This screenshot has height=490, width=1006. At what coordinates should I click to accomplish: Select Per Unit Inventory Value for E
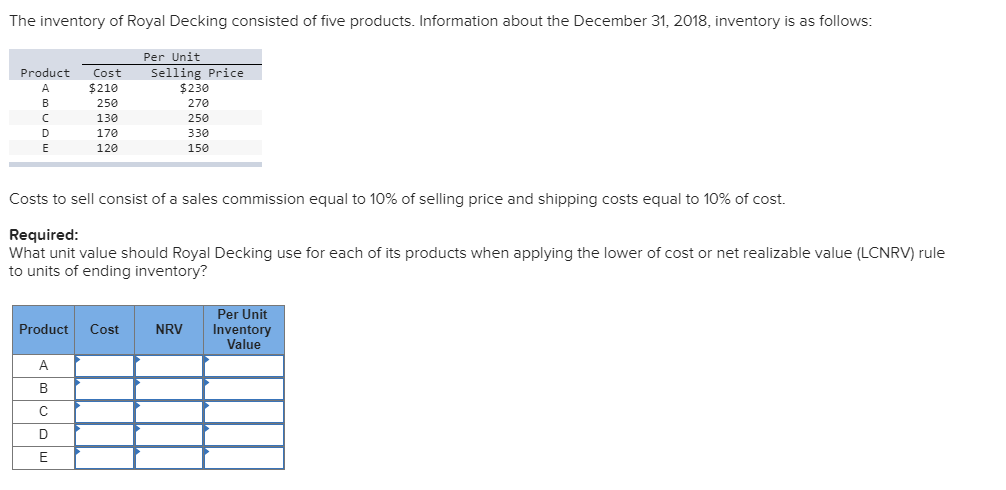pos(244,458)
